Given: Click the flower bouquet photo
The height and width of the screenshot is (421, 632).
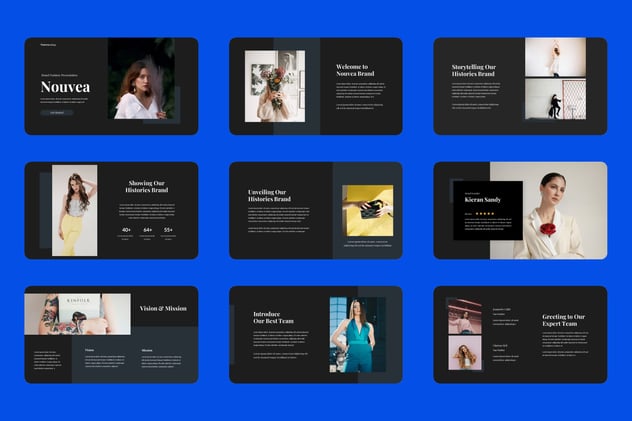Looking at the screenshot, I should pos(275,86).
